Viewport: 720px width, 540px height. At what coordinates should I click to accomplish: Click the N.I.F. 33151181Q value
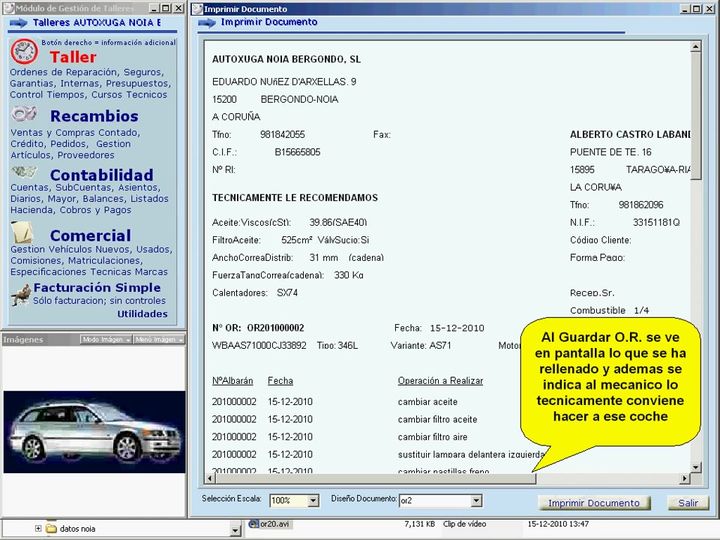coord(656,222)
